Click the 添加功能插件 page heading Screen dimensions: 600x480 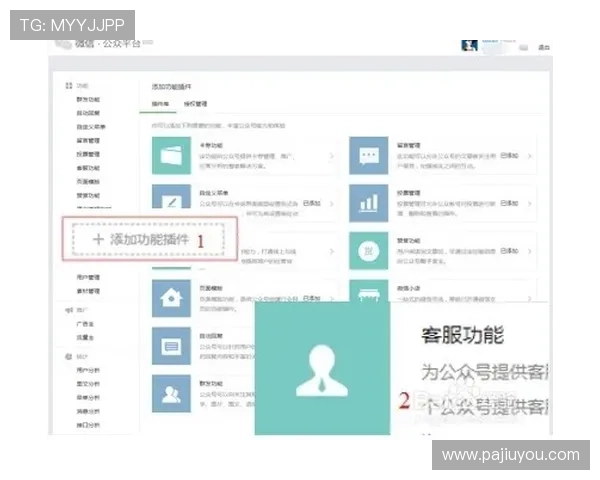171,87
